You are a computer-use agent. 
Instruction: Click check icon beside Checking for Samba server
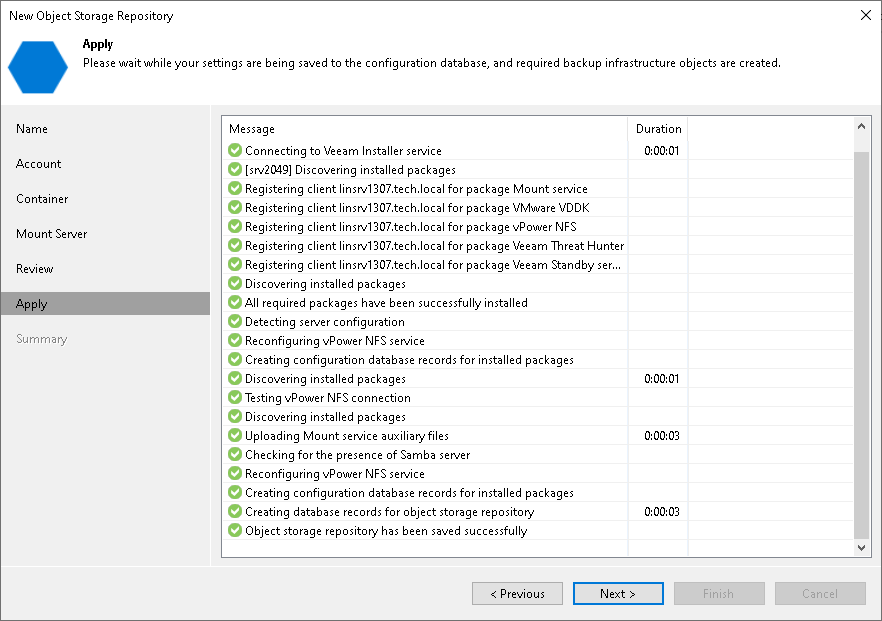pyautogui.click(x=235, y=454)
